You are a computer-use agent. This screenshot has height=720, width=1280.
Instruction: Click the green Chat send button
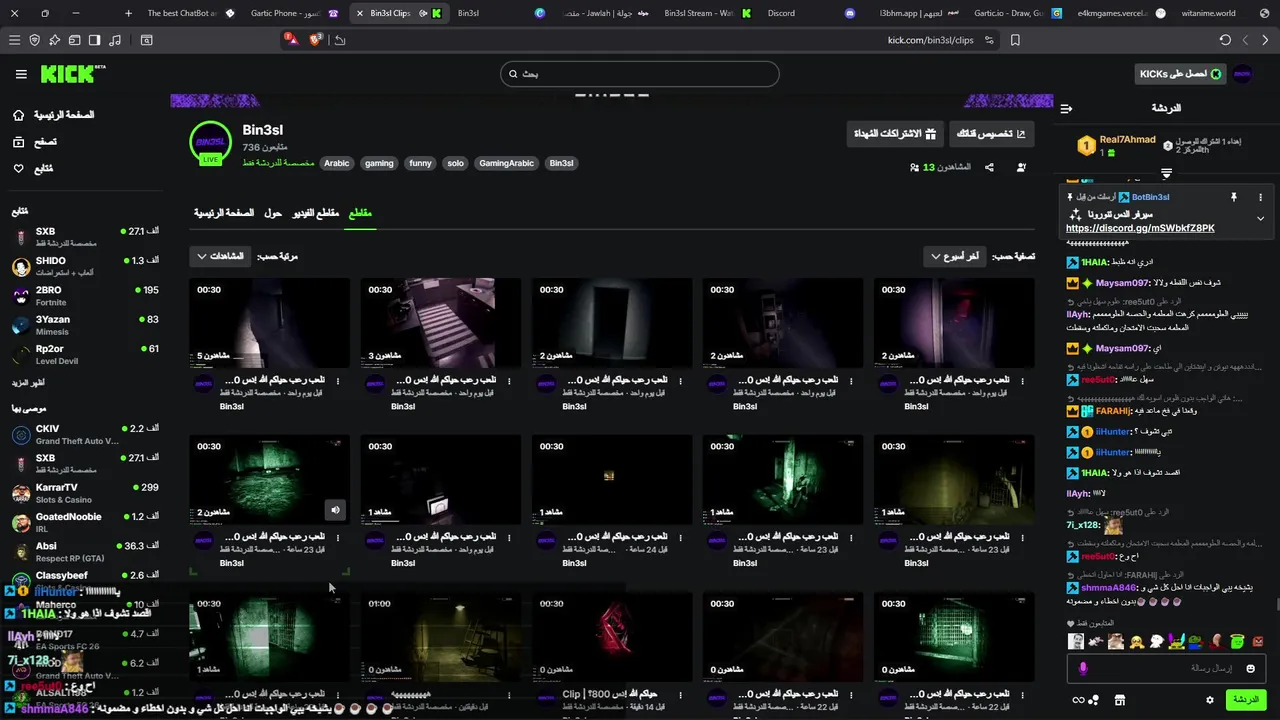coord(1246,700)
